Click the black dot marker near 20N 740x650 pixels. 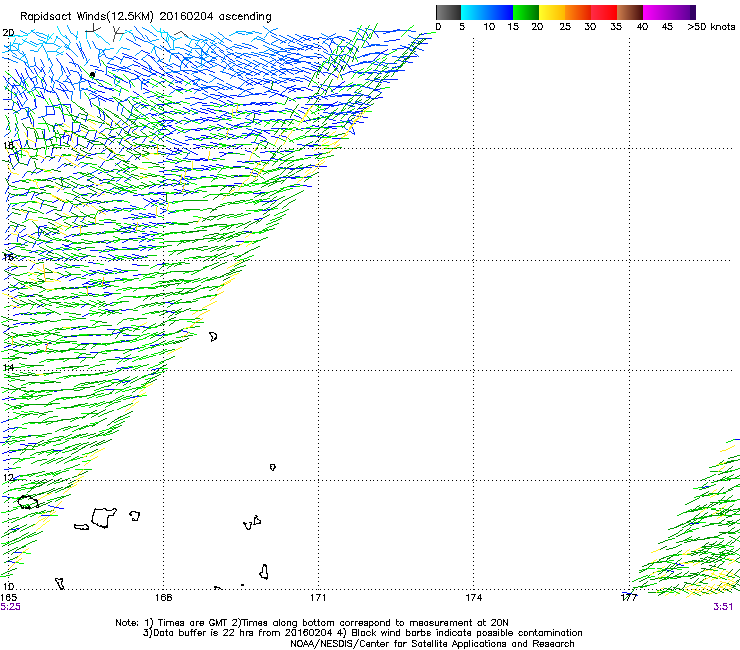pyautogui.click(x=92, y=75)
